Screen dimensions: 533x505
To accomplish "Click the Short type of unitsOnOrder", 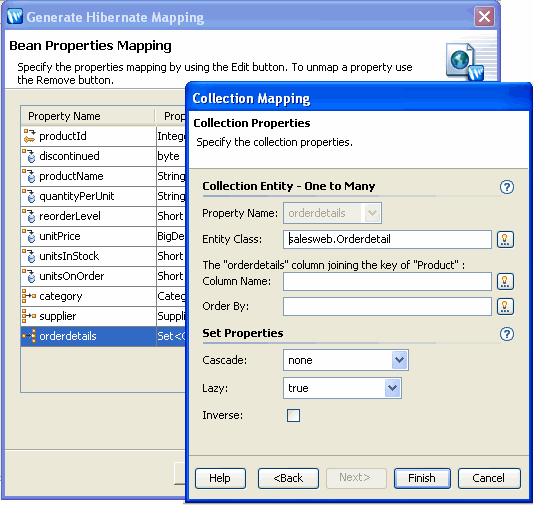I will click(170, 276).
